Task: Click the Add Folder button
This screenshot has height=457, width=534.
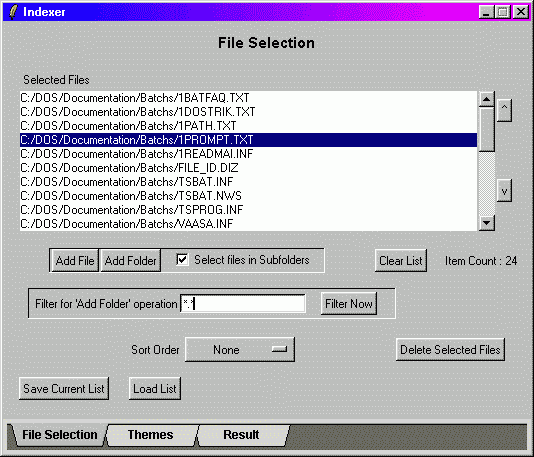Action: (130, 261)
